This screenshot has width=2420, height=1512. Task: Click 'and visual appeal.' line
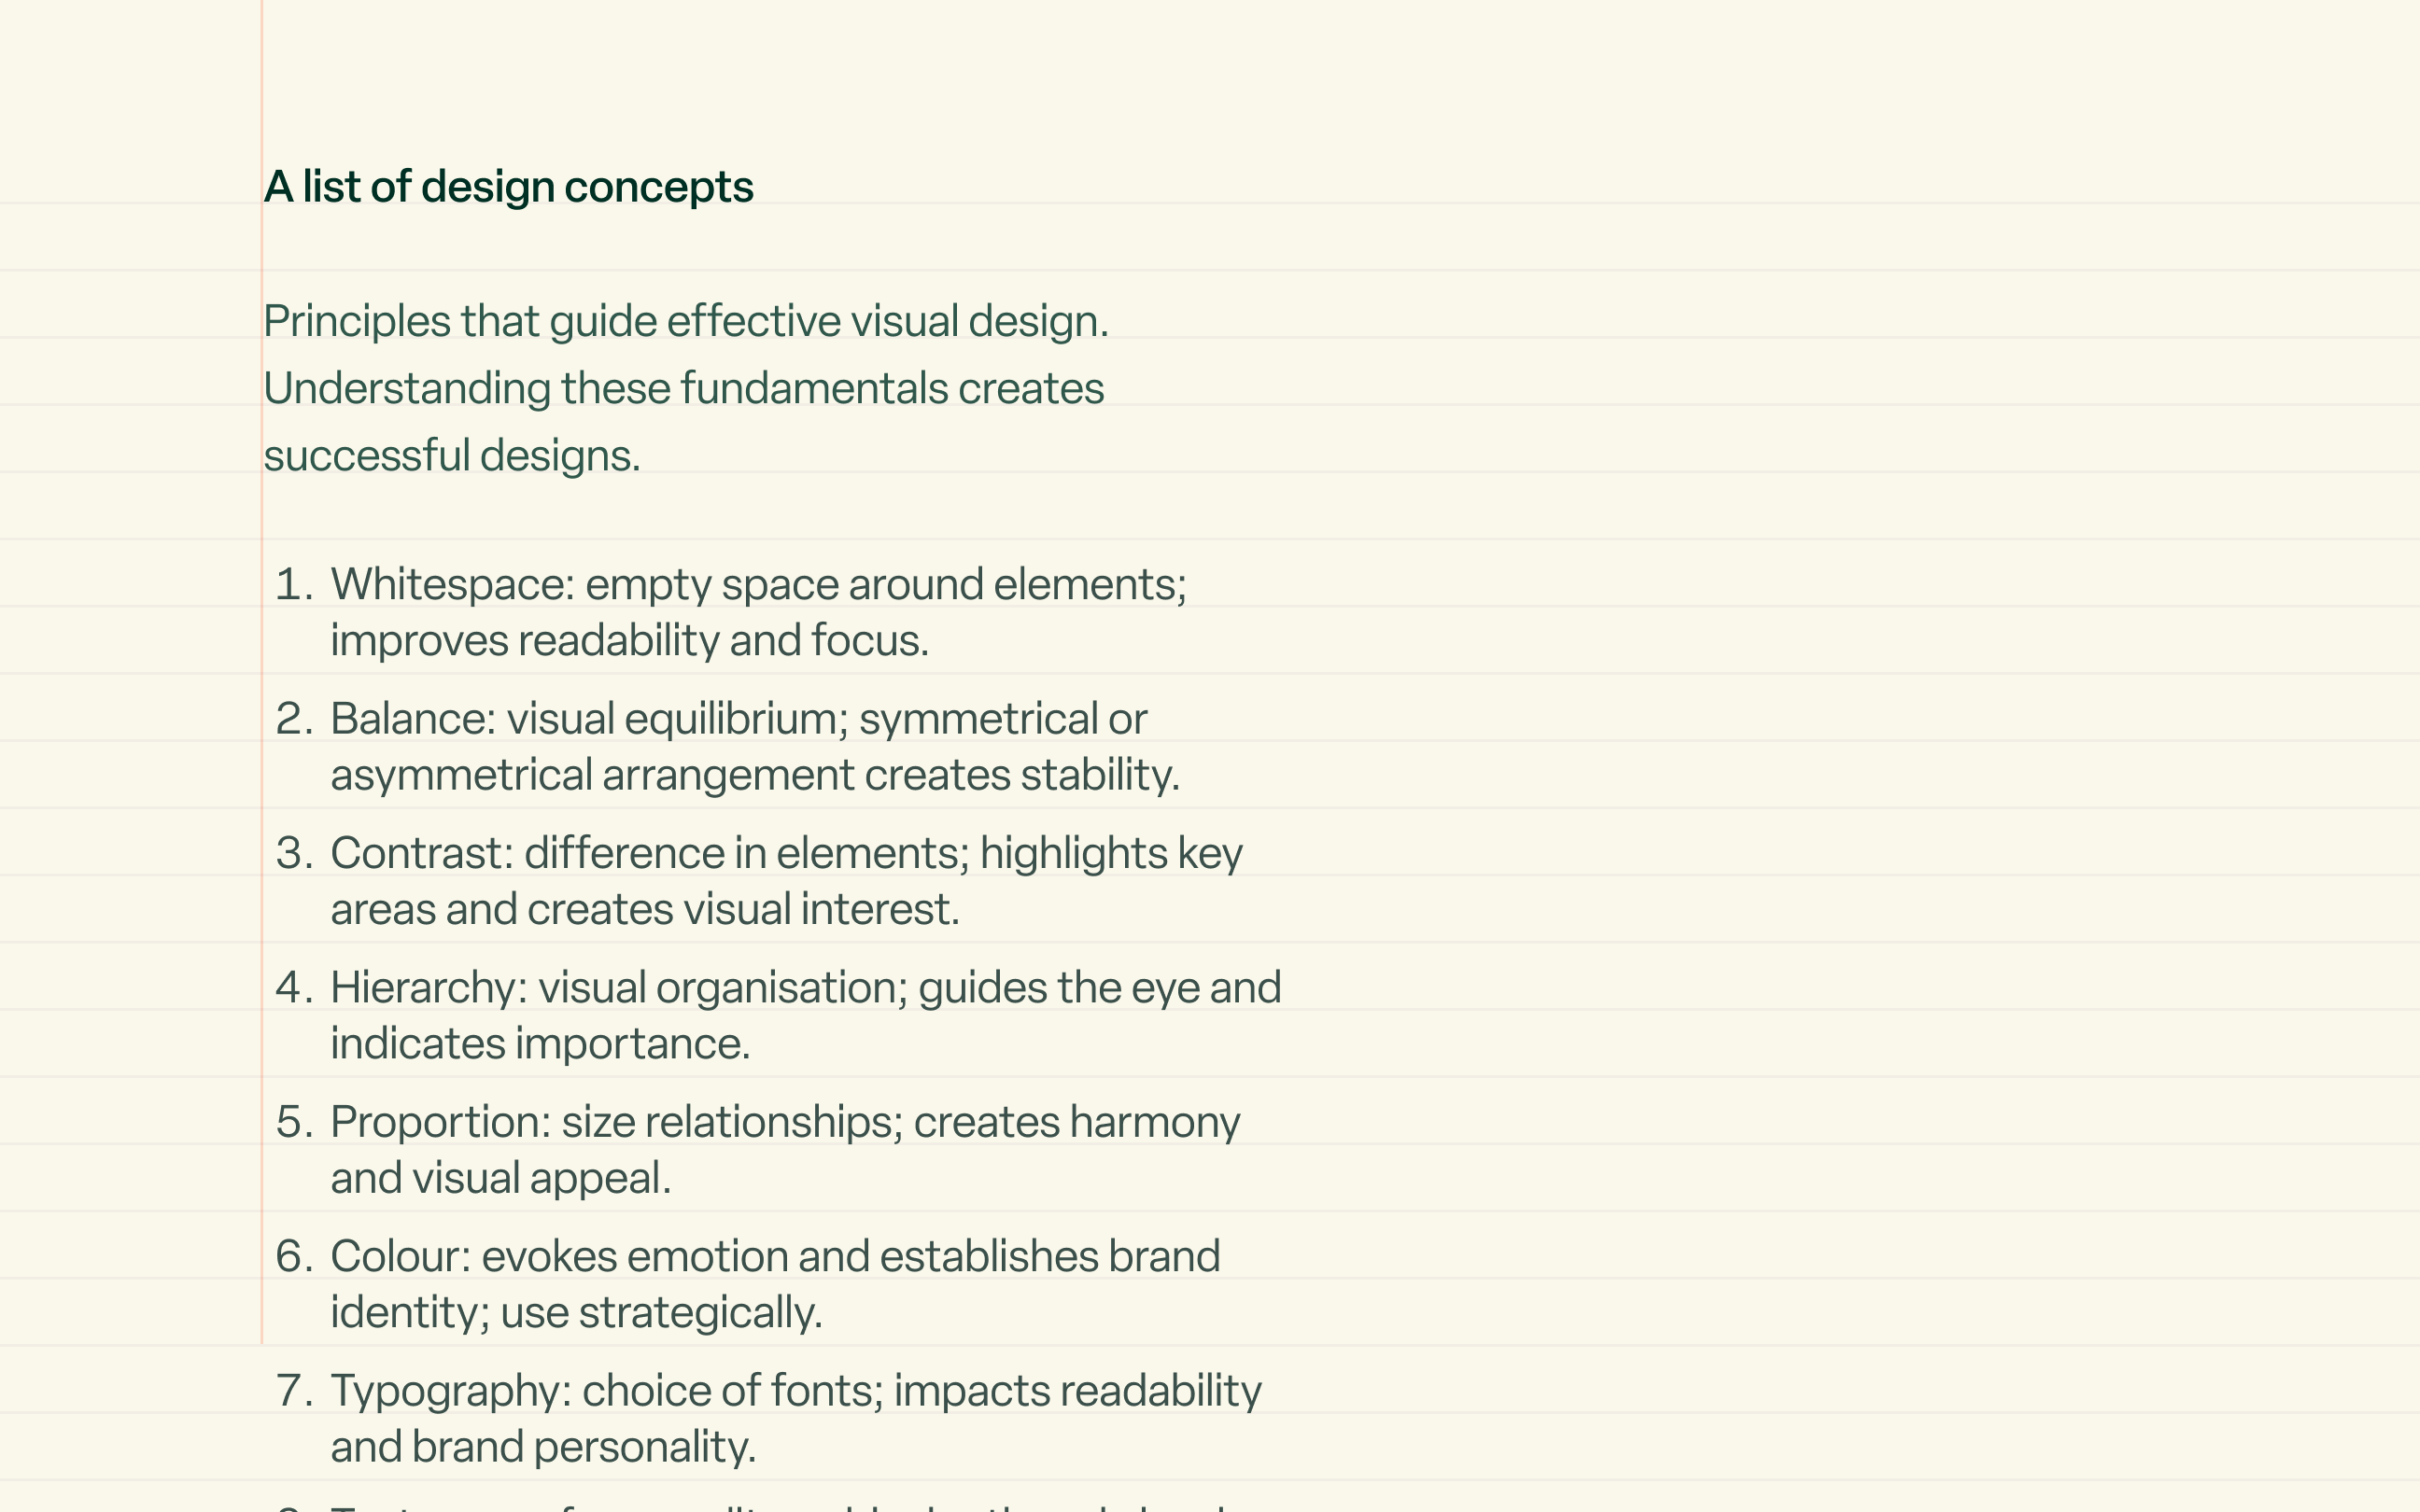[501, 1178]
